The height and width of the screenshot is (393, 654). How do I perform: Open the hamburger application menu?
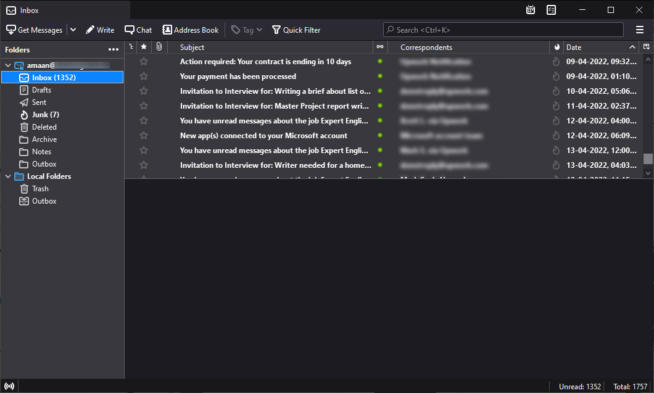pos(639,30)
